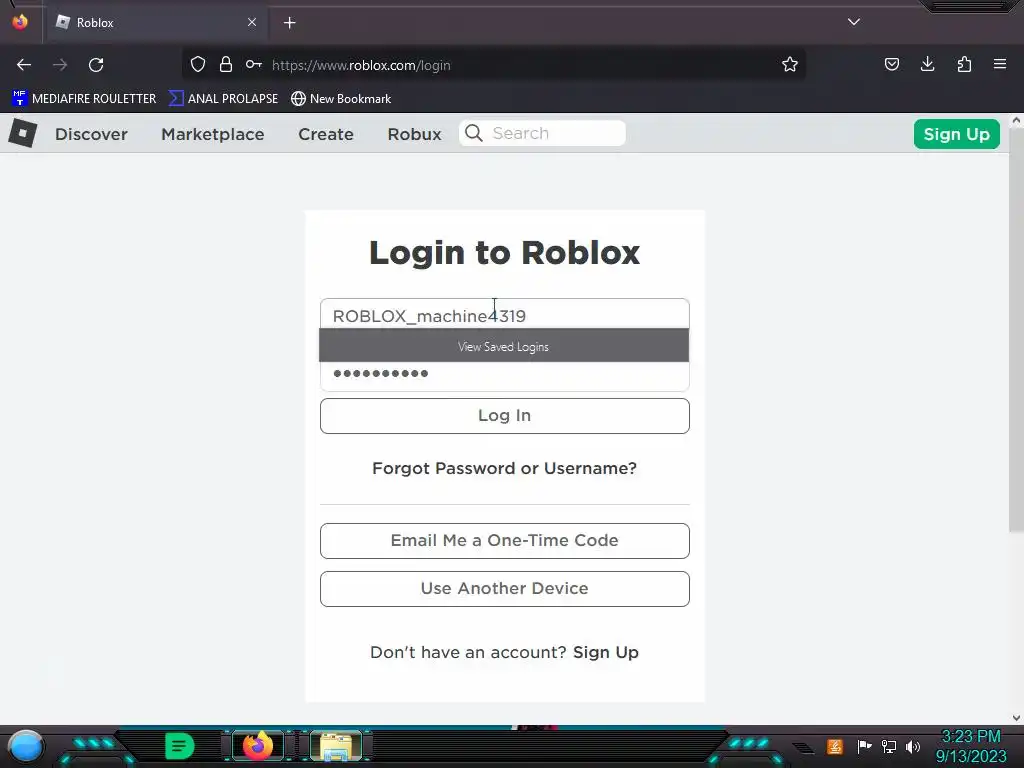Click the Roblox logo in the site header
This screenshot has width=1024, height=768.
[x=23, y=133]
